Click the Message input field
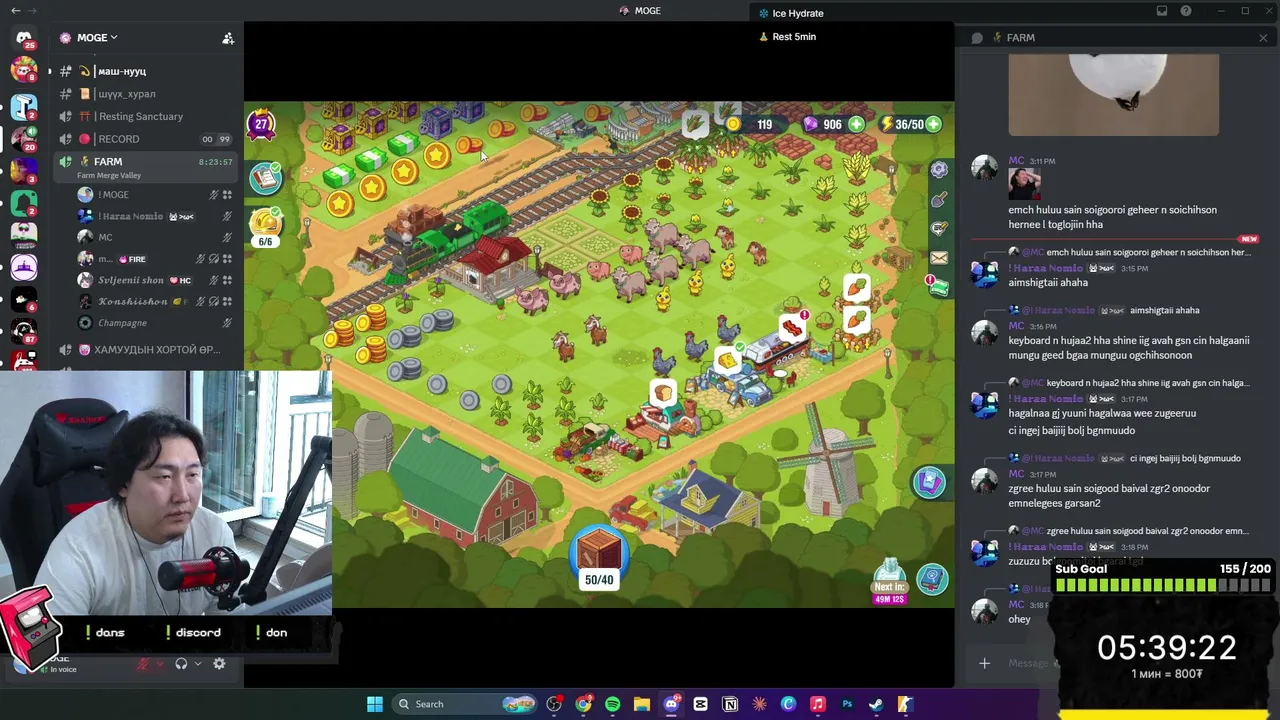Image resolution: width=1280 pixels, height=720 pixels. point(1026,663)
